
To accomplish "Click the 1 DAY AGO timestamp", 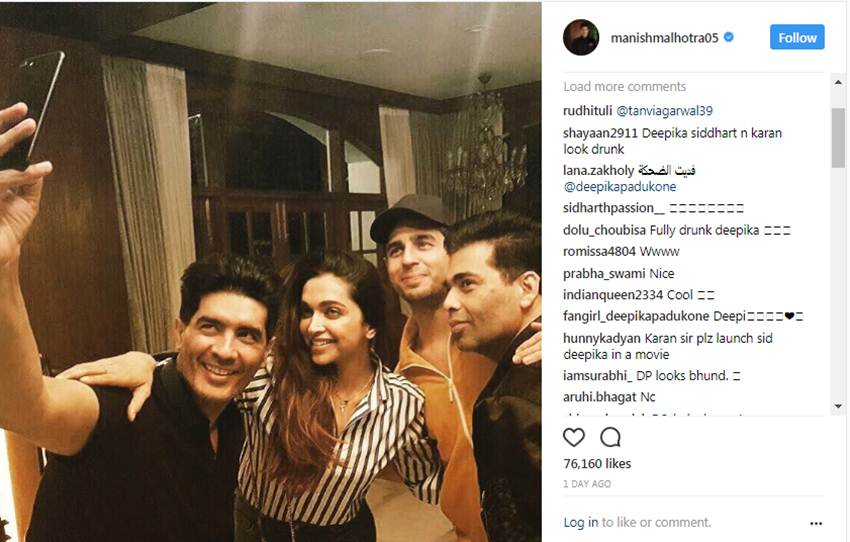I will (587, 484).
